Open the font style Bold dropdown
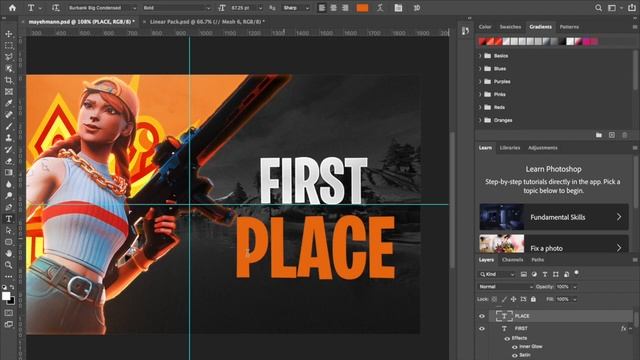 pyautogui.click(x=176, y=8)
